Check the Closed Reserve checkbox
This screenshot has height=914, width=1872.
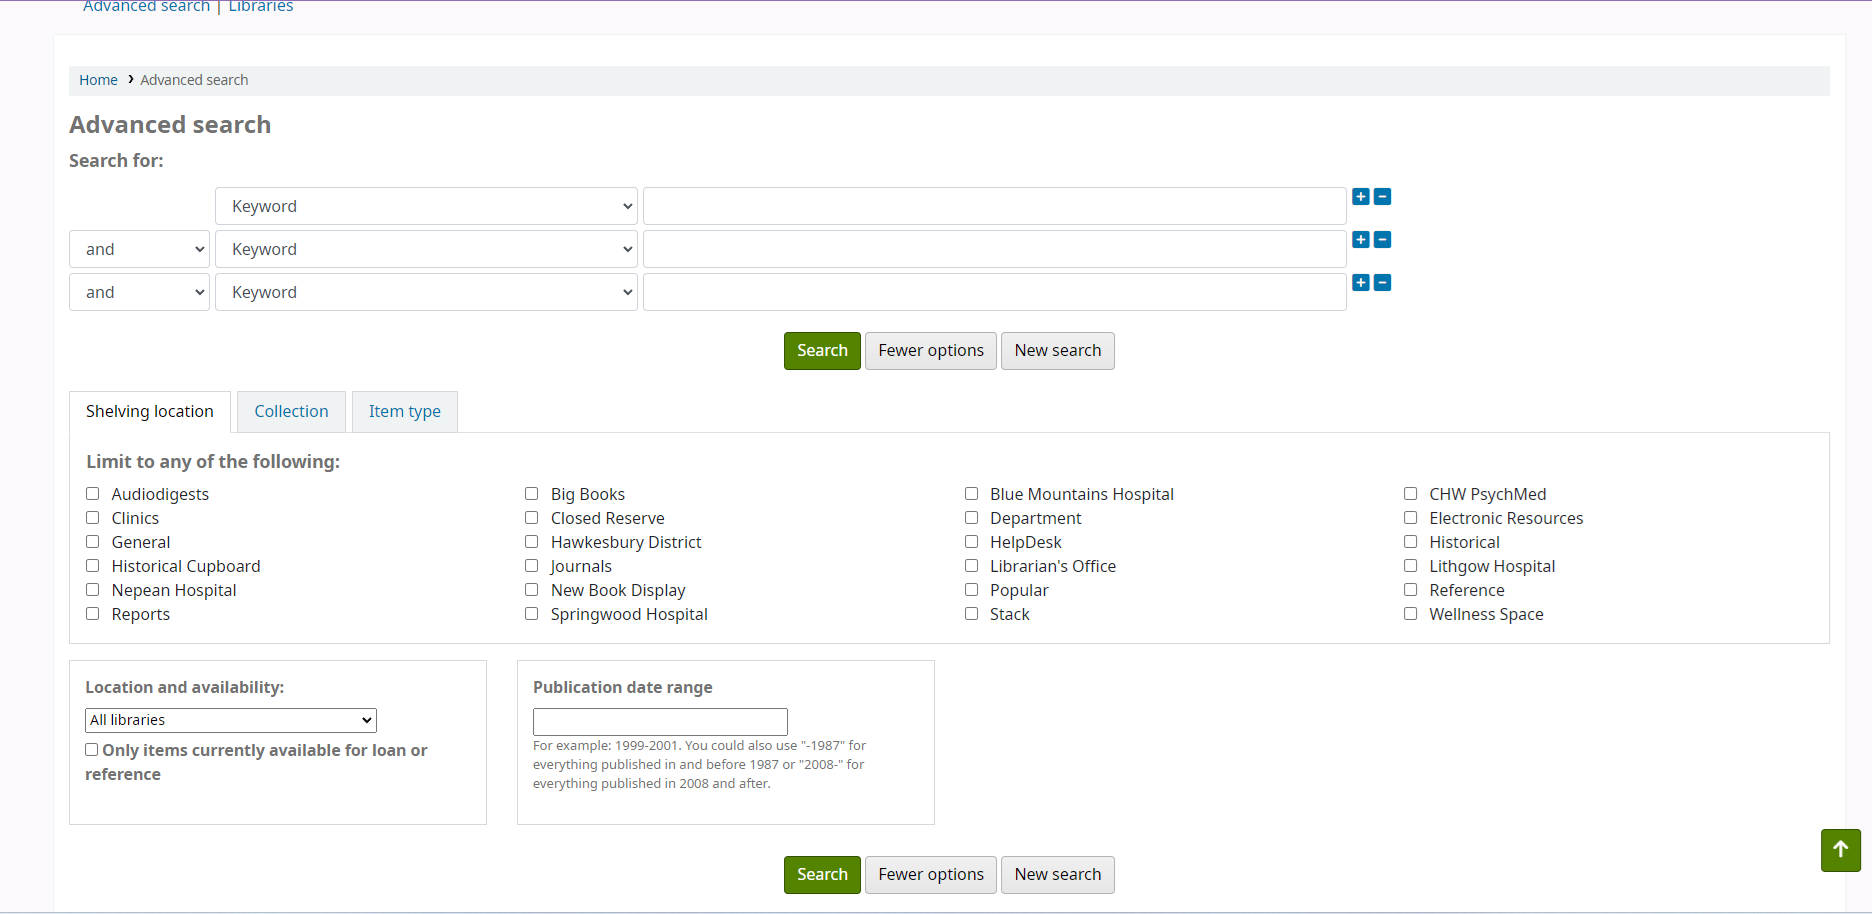(532, 518)
